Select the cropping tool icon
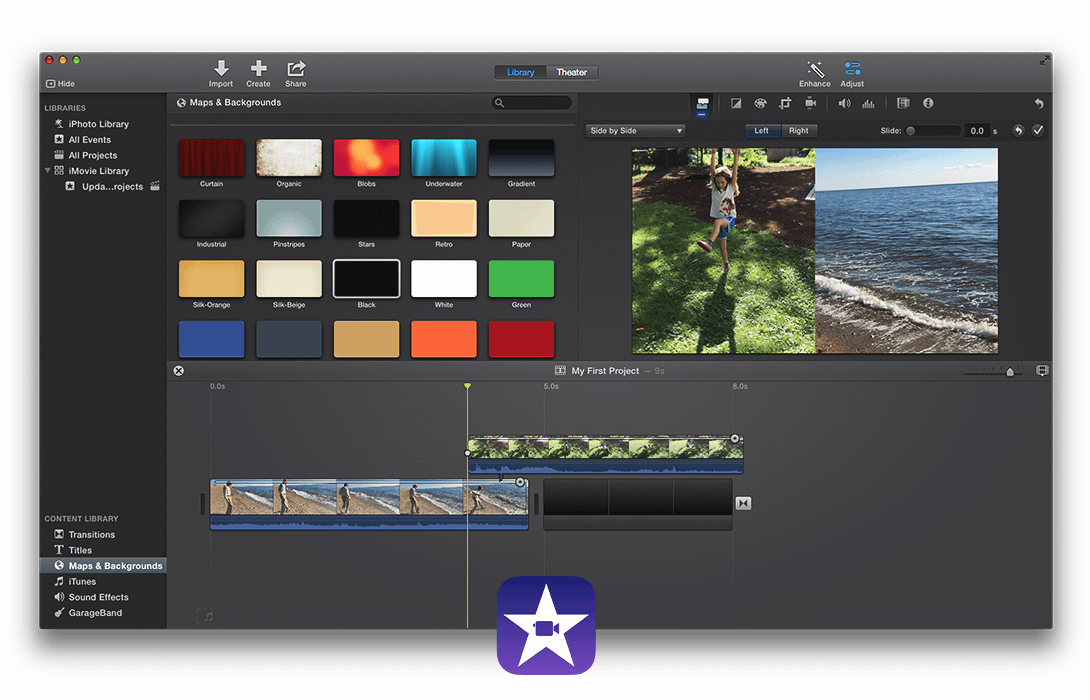 [x=786, y=104]
